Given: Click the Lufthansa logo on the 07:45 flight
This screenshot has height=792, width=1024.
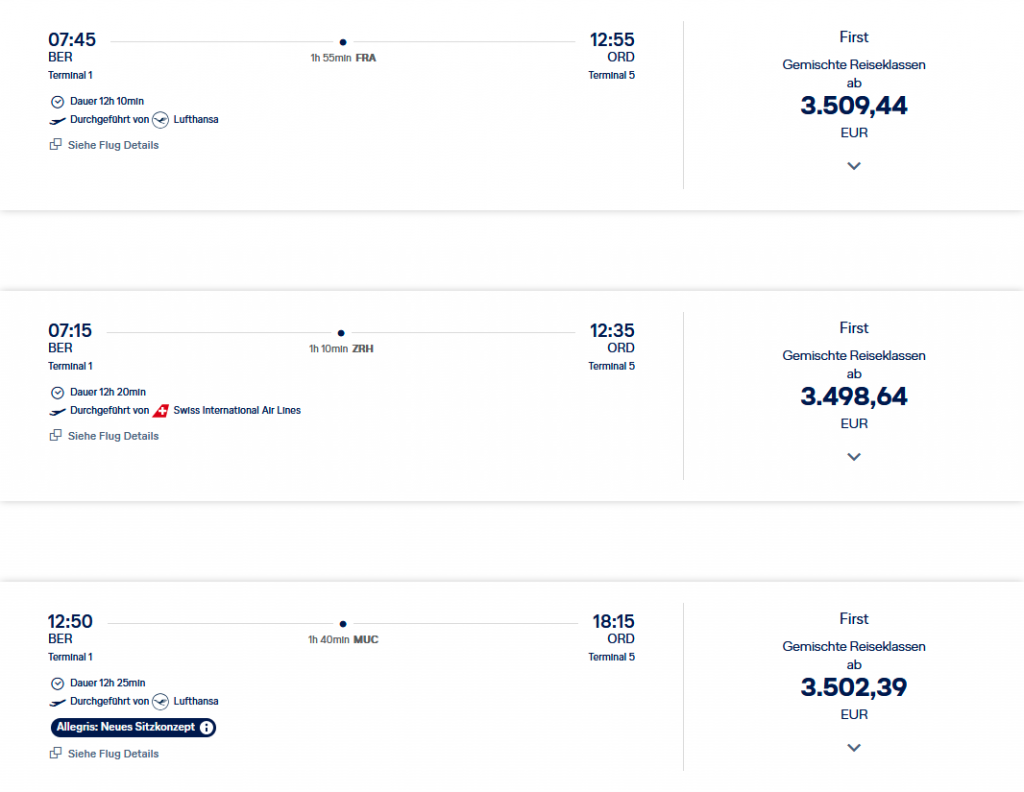Looking at the screenshot, I should [x=161, y=119].
